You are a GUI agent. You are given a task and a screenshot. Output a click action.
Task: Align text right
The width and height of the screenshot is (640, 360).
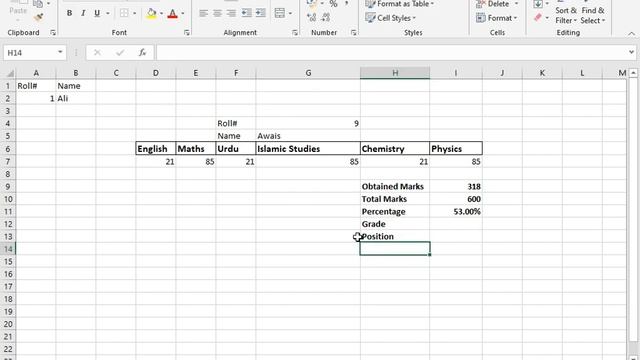(x=231, y=13)
